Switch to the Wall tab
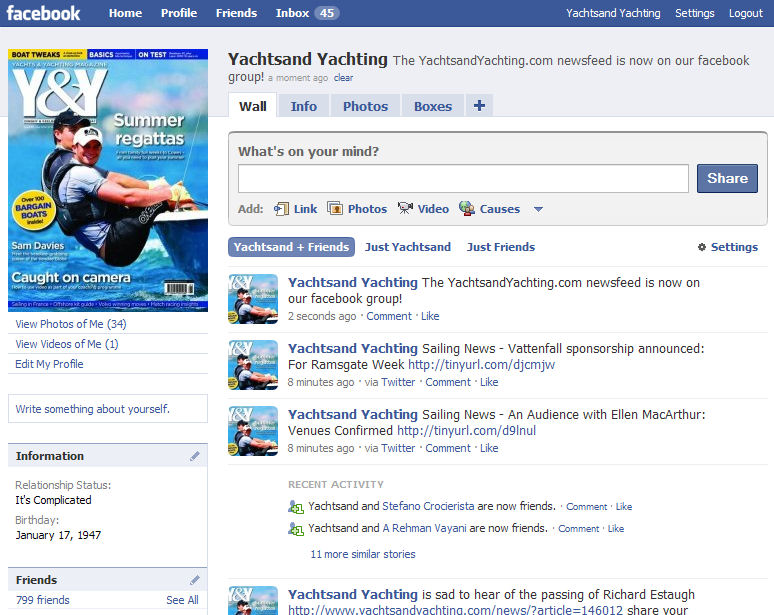This screenshot has height=615, width=774. [x=253, y=106]
